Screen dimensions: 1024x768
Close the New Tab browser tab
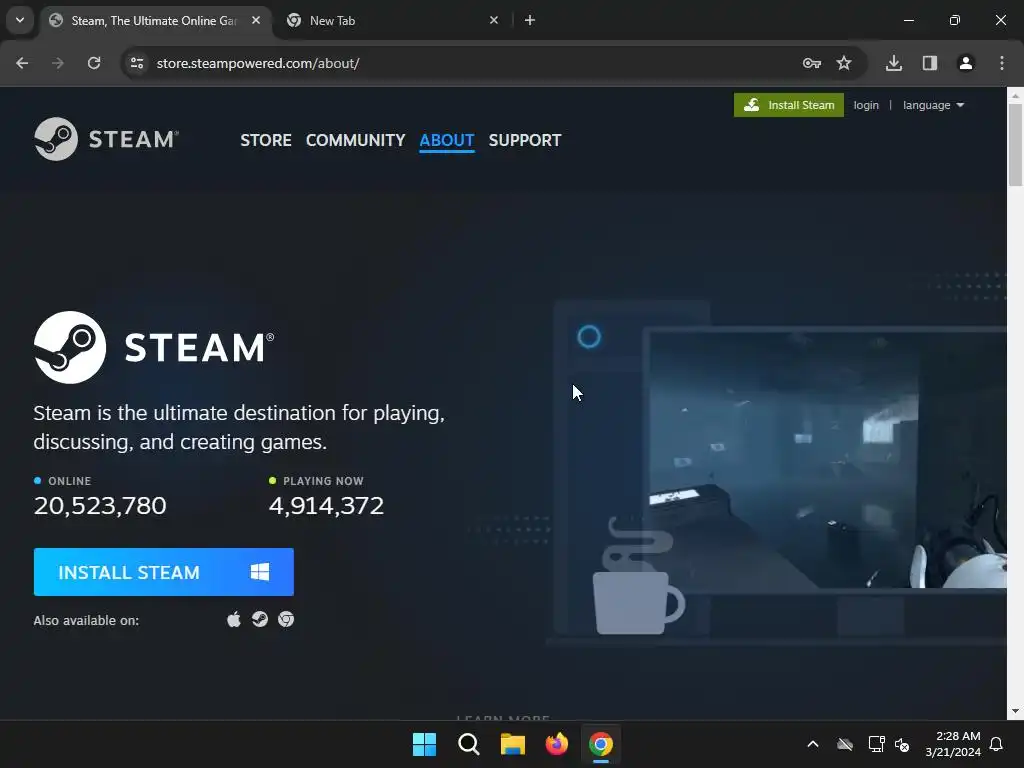click(494, 20)
